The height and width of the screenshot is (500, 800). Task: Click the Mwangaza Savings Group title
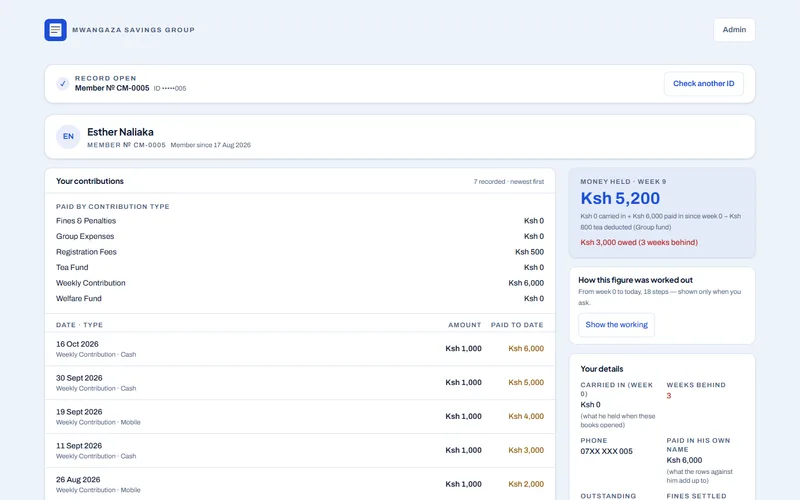pyautogui.click(x=133, y=30)
